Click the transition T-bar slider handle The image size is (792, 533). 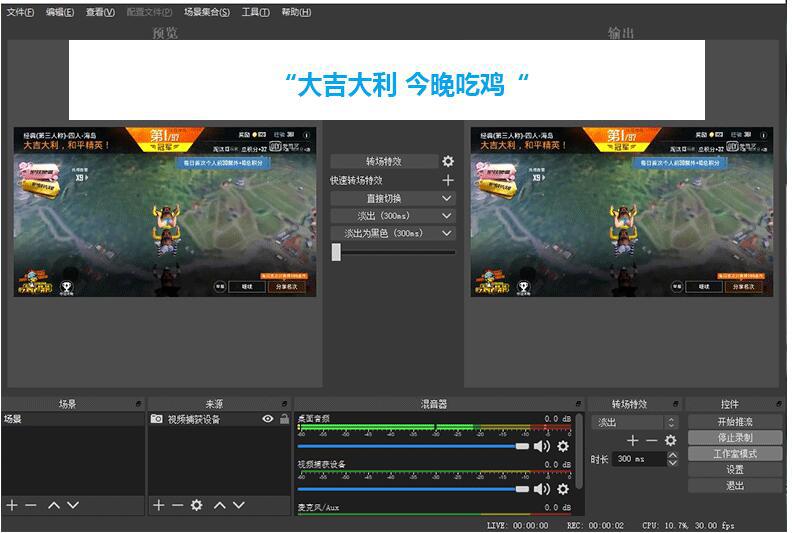336,252
